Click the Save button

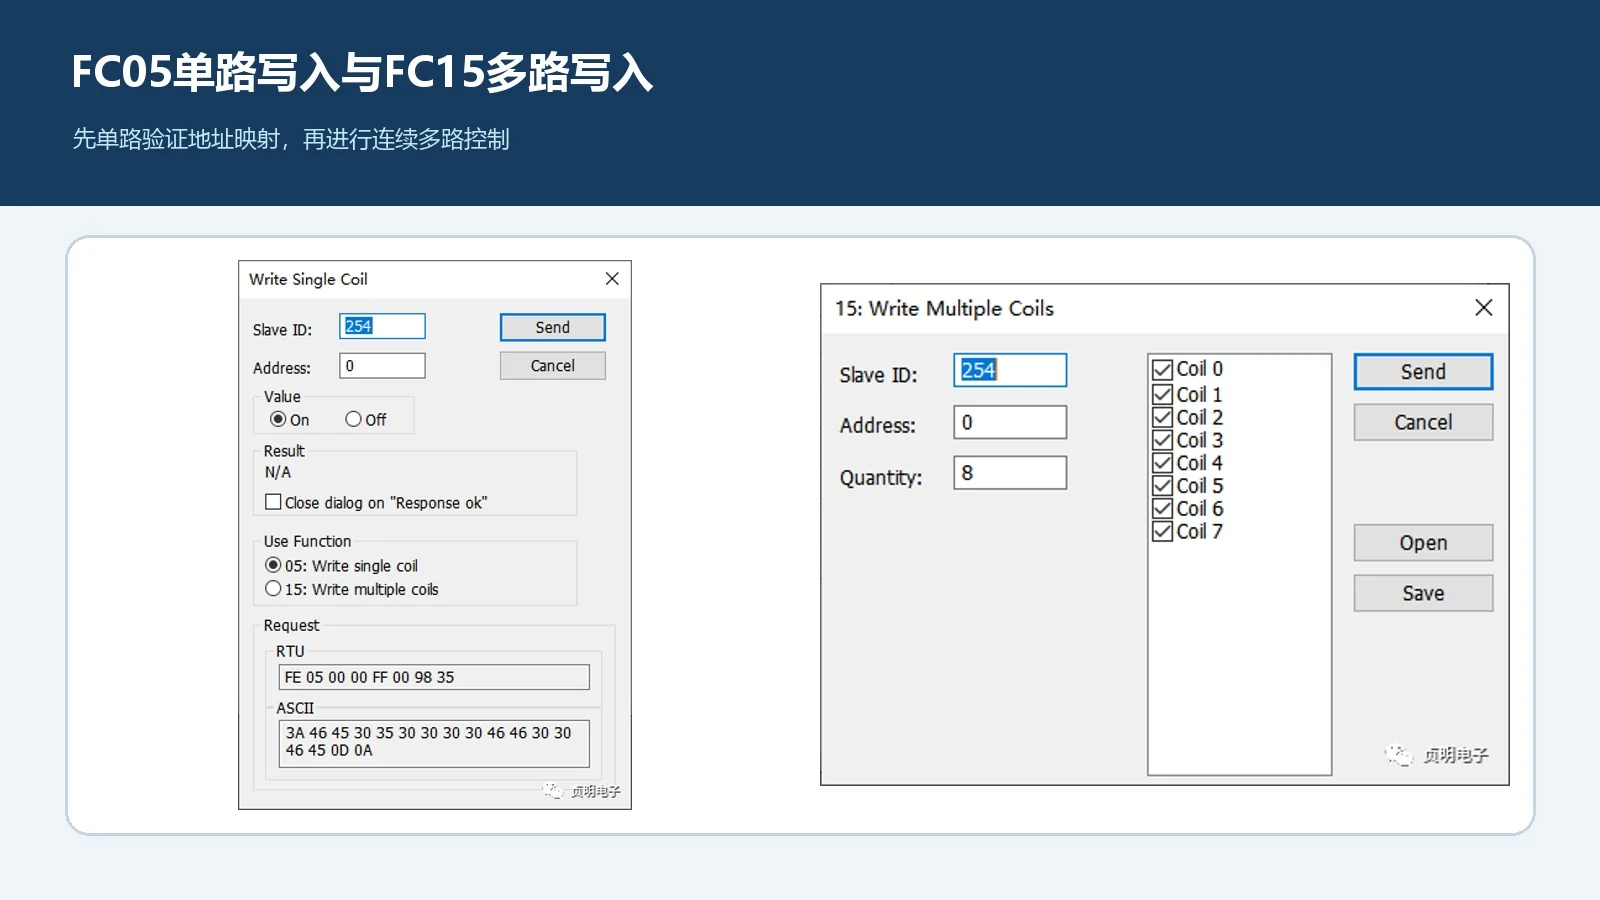tap(1423, 593)
